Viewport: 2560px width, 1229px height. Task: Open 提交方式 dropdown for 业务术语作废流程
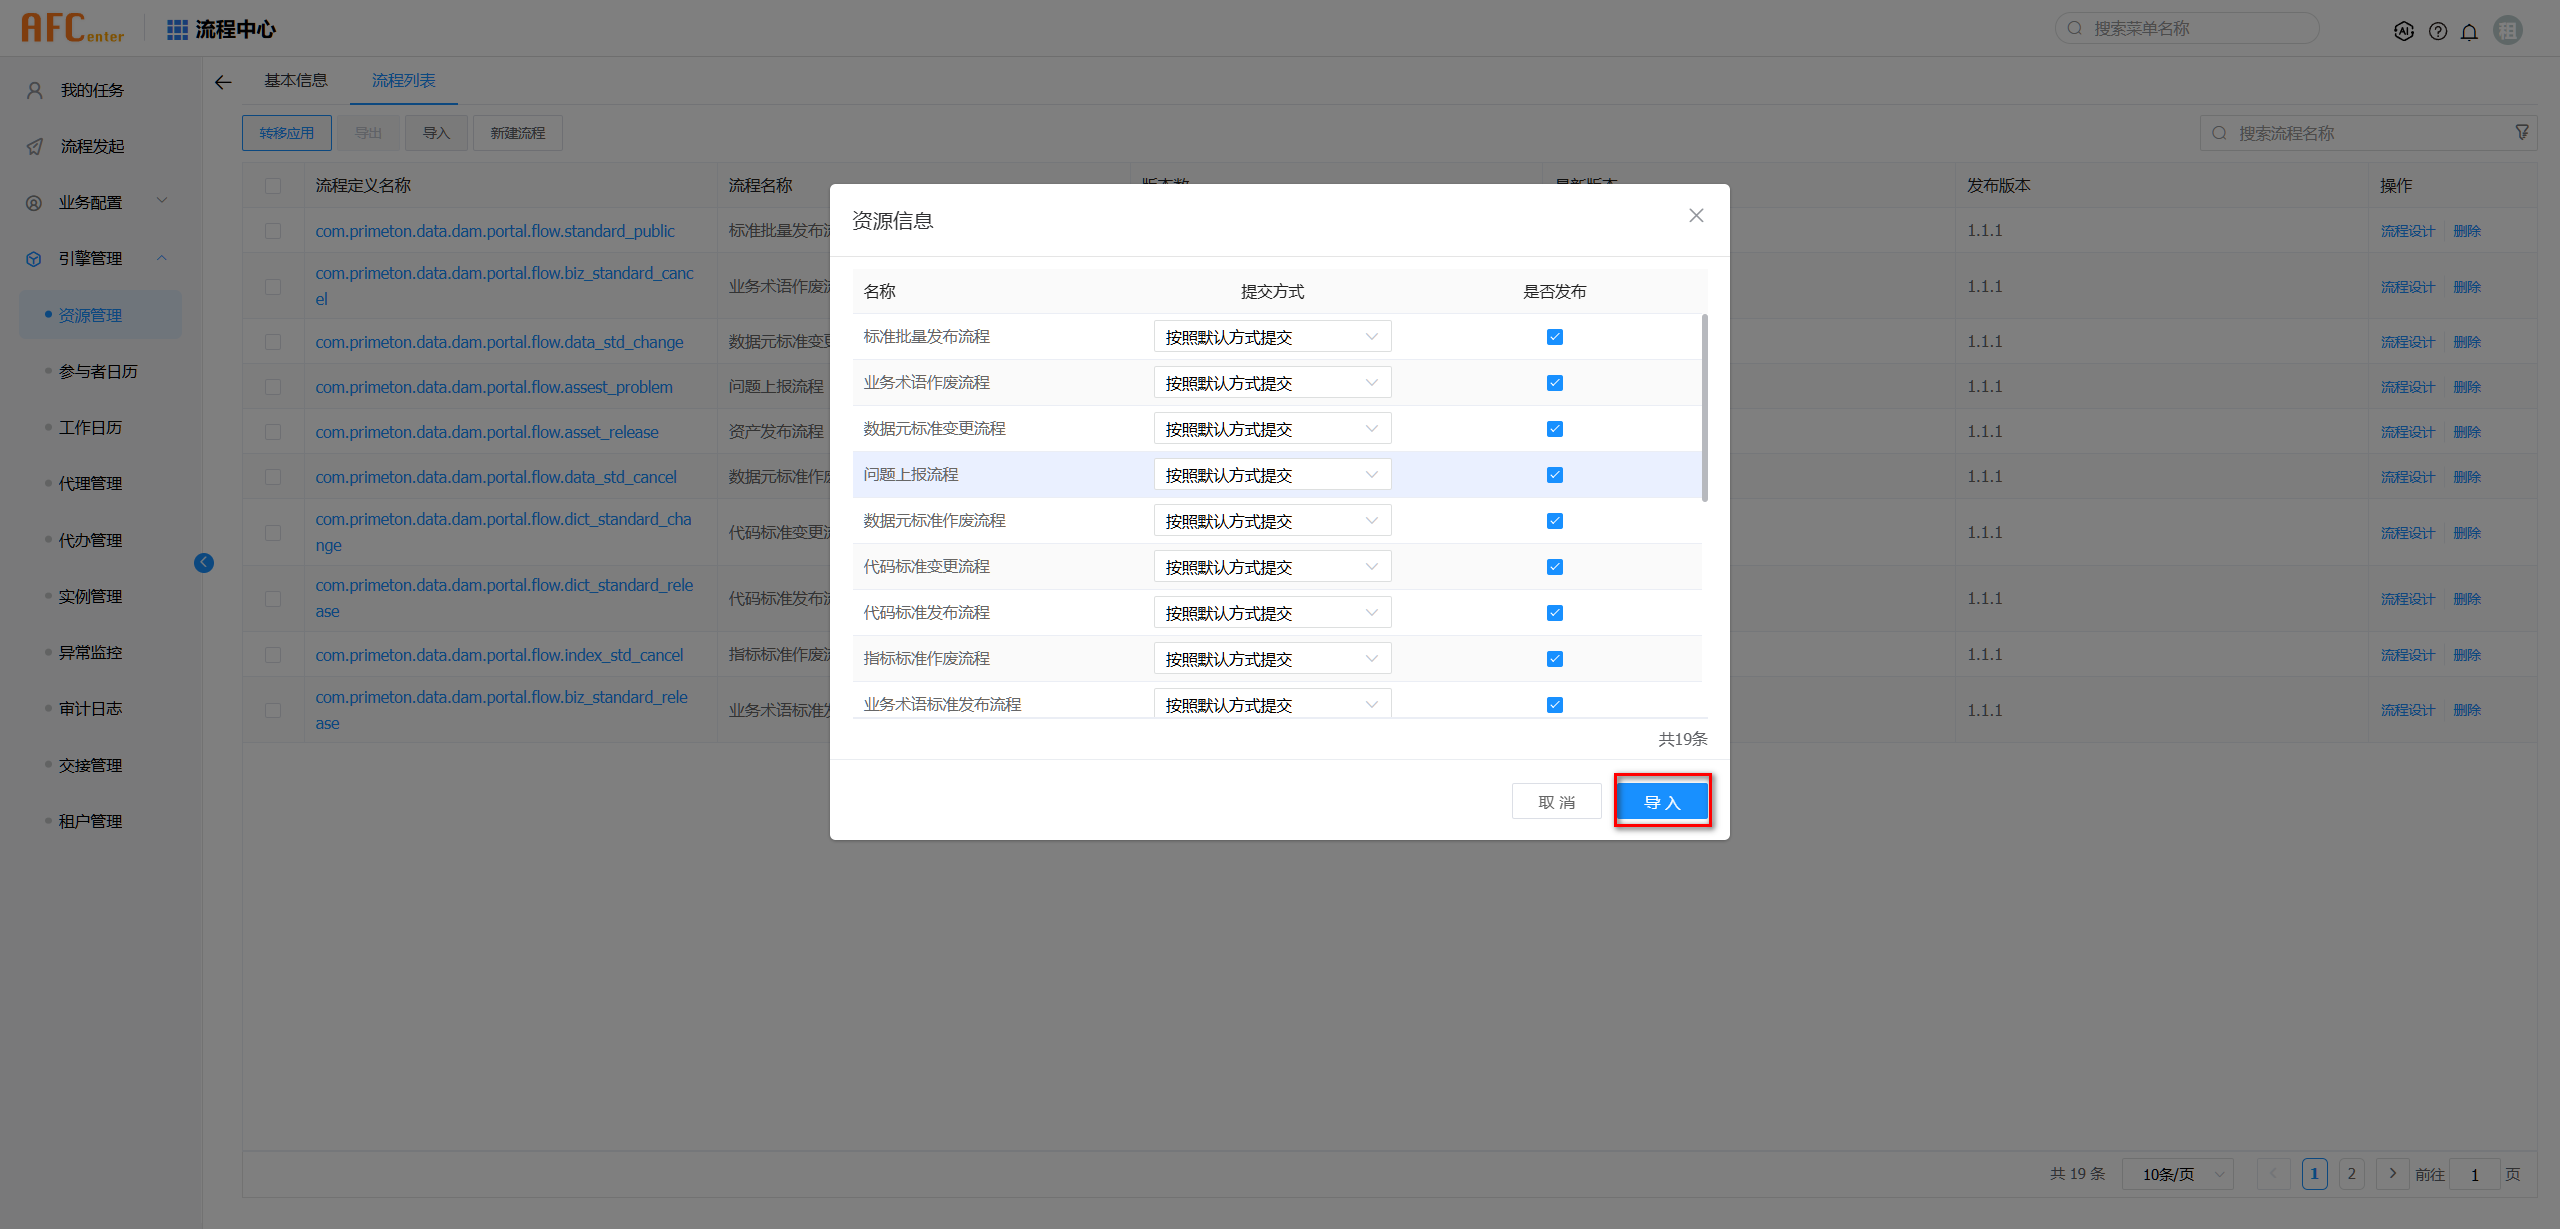(1272, 383)
